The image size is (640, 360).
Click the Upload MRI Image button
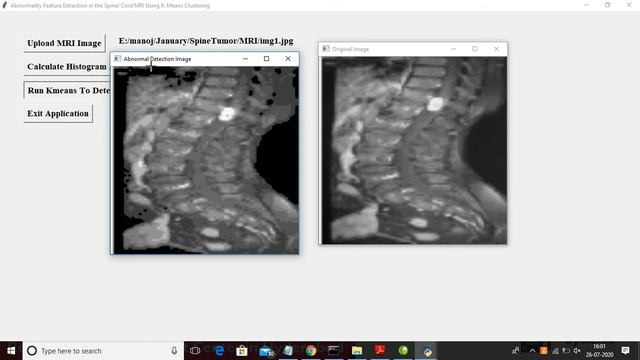tap(64, 43)
